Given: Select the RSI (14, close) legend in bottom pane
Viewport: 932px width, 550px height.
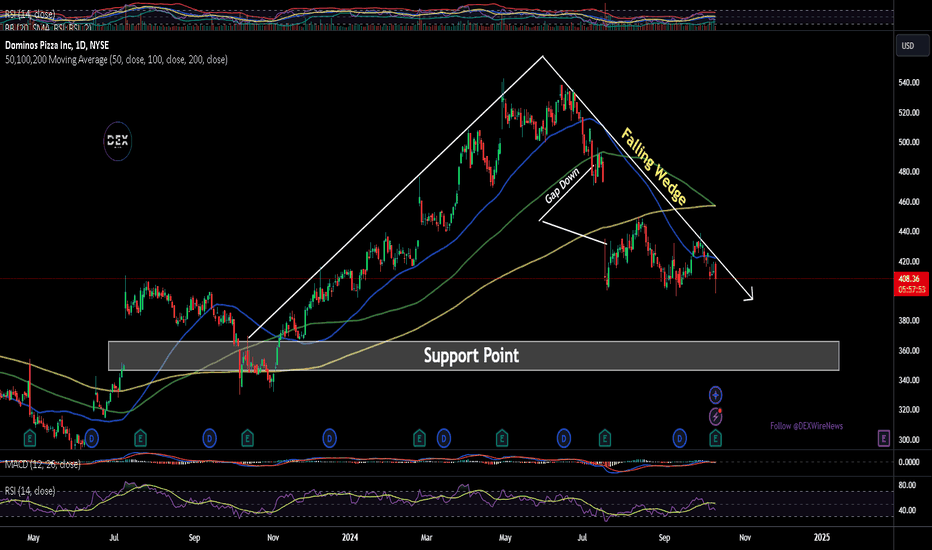Looking at the screenshot, I should point(30,491).
